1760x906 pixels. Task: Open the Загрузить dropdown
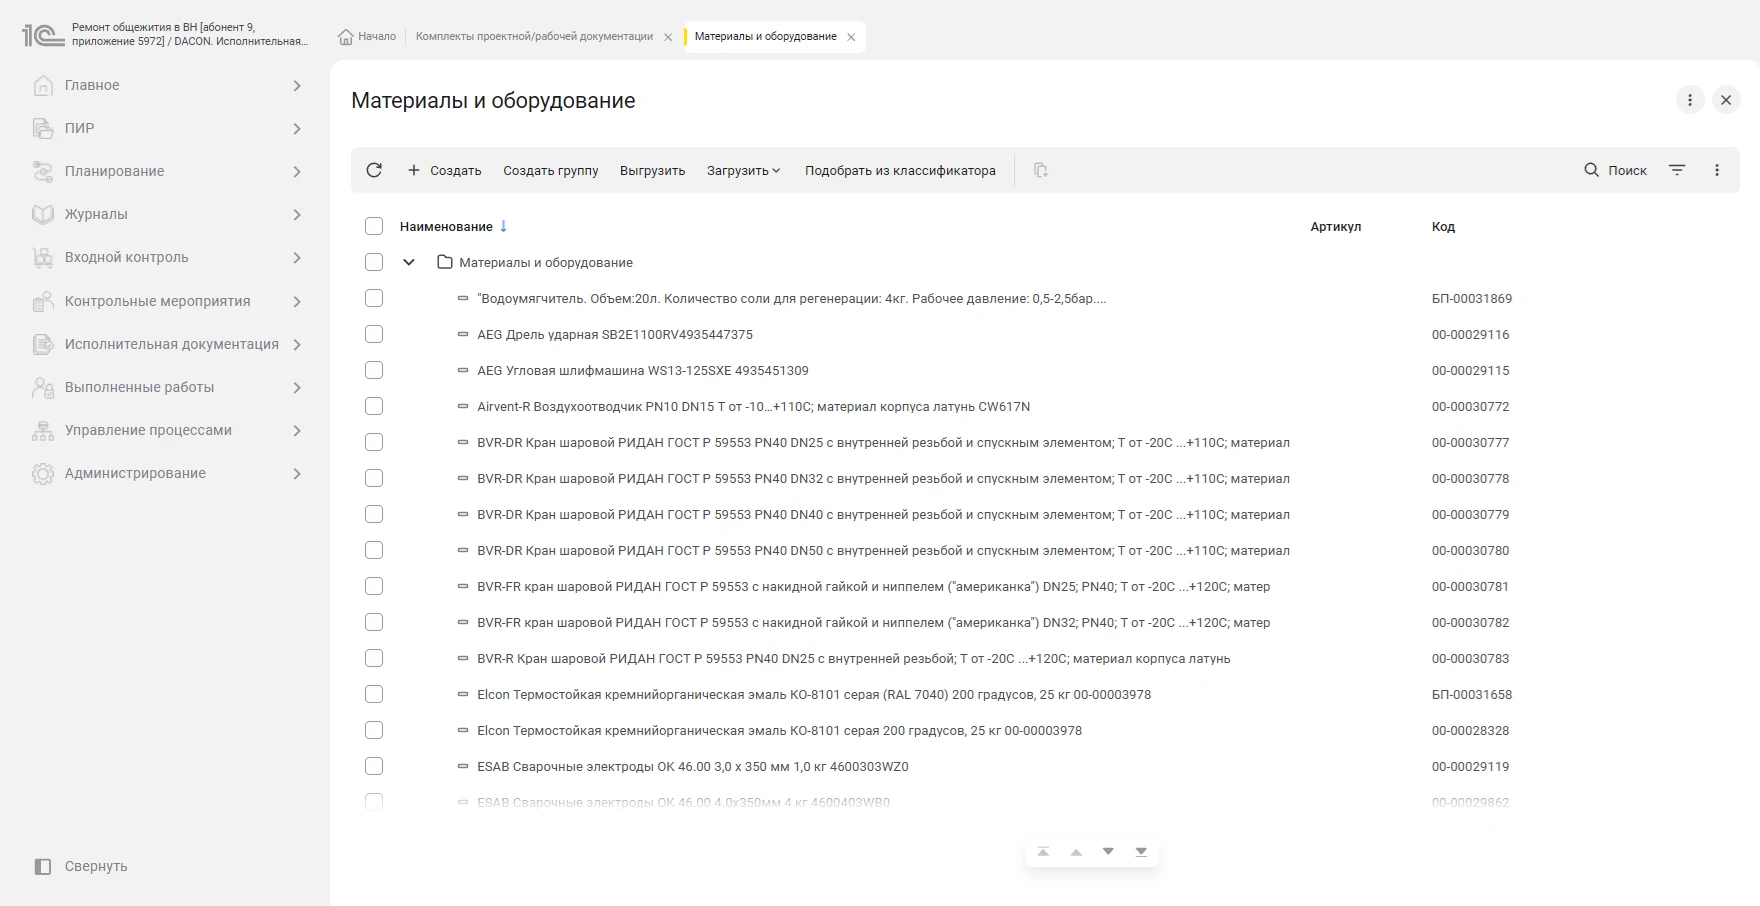[743, 171]
